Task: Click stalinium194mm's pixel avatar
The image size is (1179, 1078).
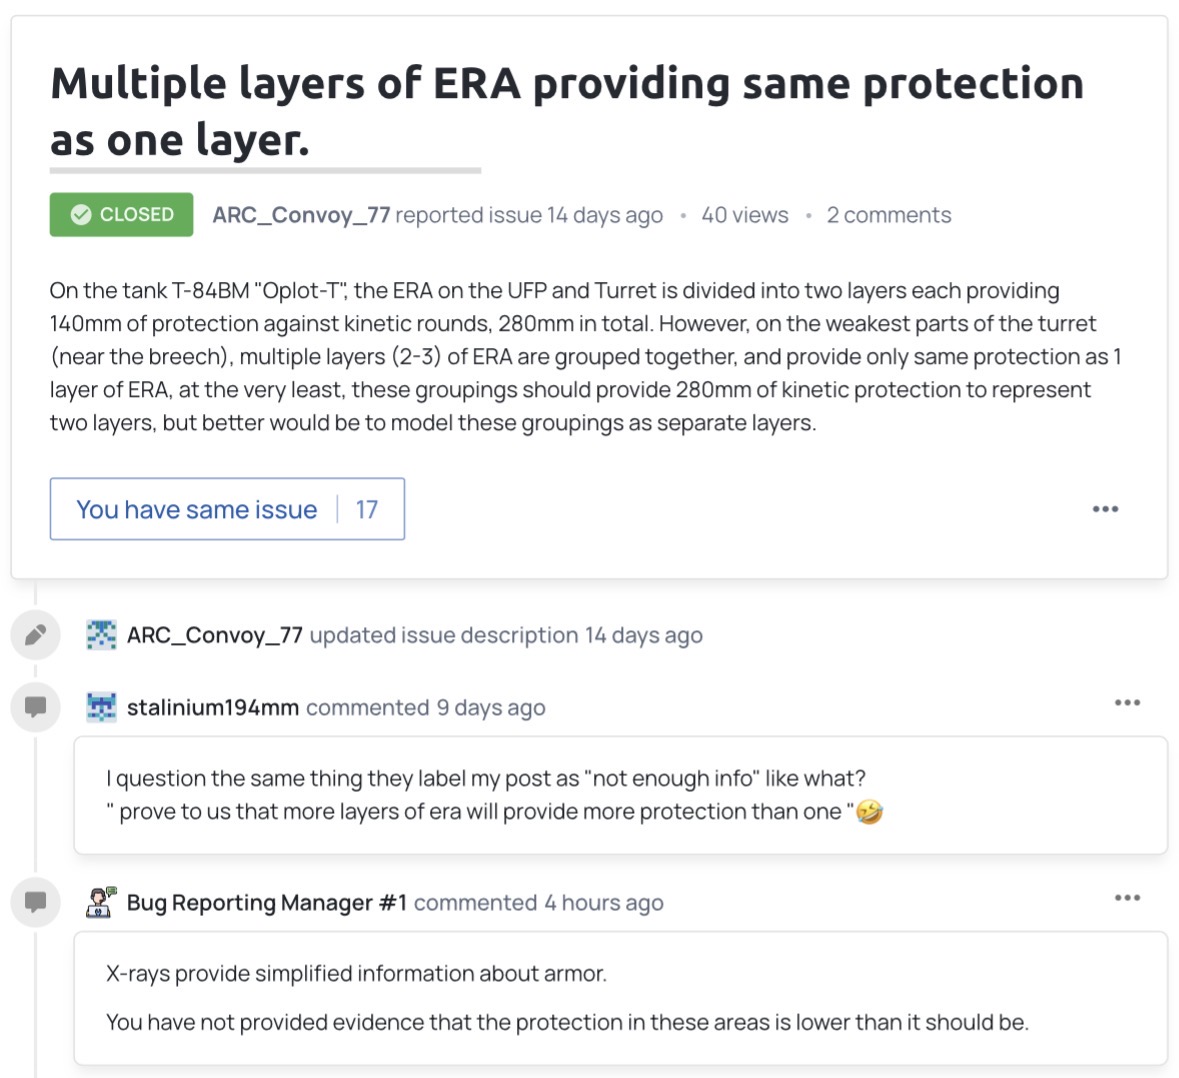Action: coord(101,707)
